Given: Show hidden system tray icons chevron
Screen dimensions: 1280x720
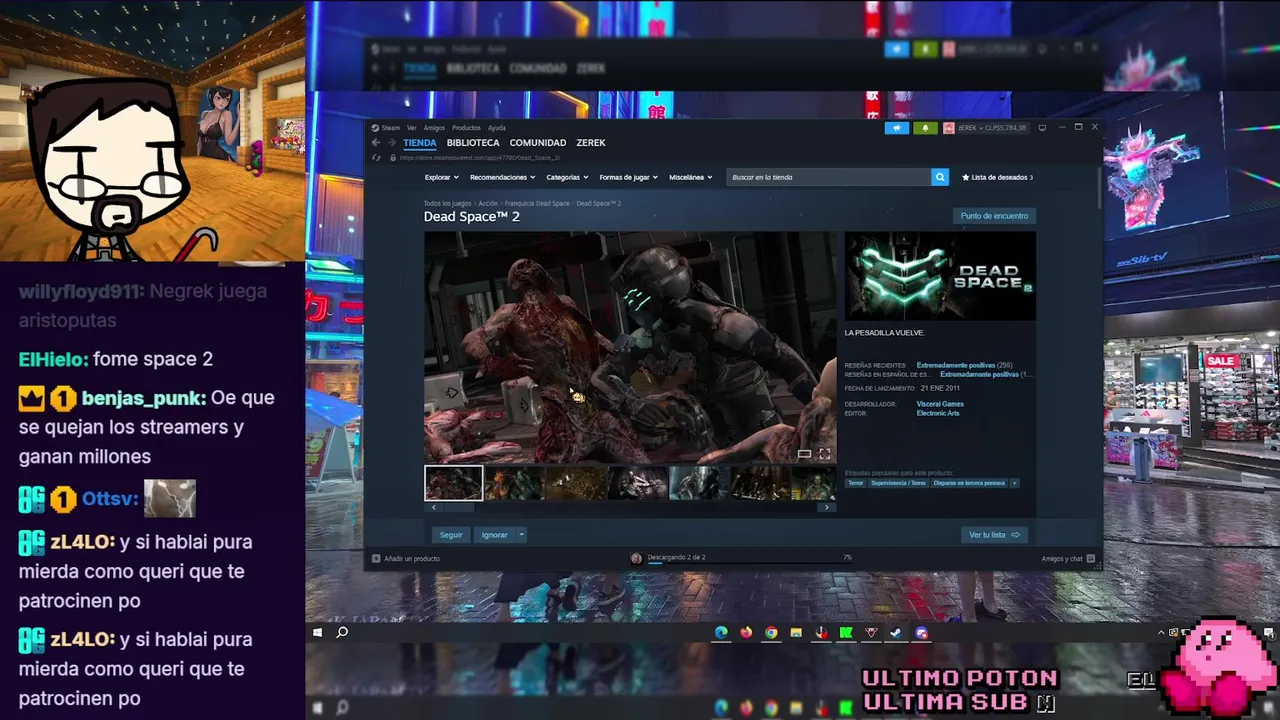Looking at the screenshot, I should tap(1161, 633).
